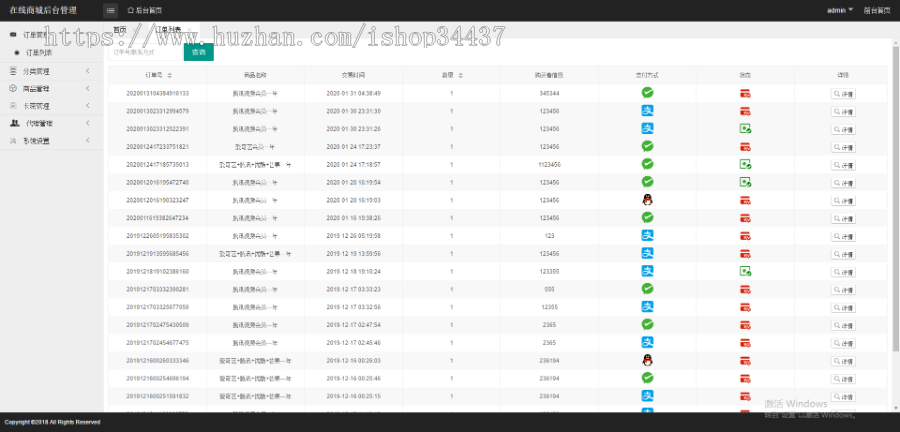Click the vertical scrollbar of the order table
This screenshot has width=900, height=432.
pos(895,198)
